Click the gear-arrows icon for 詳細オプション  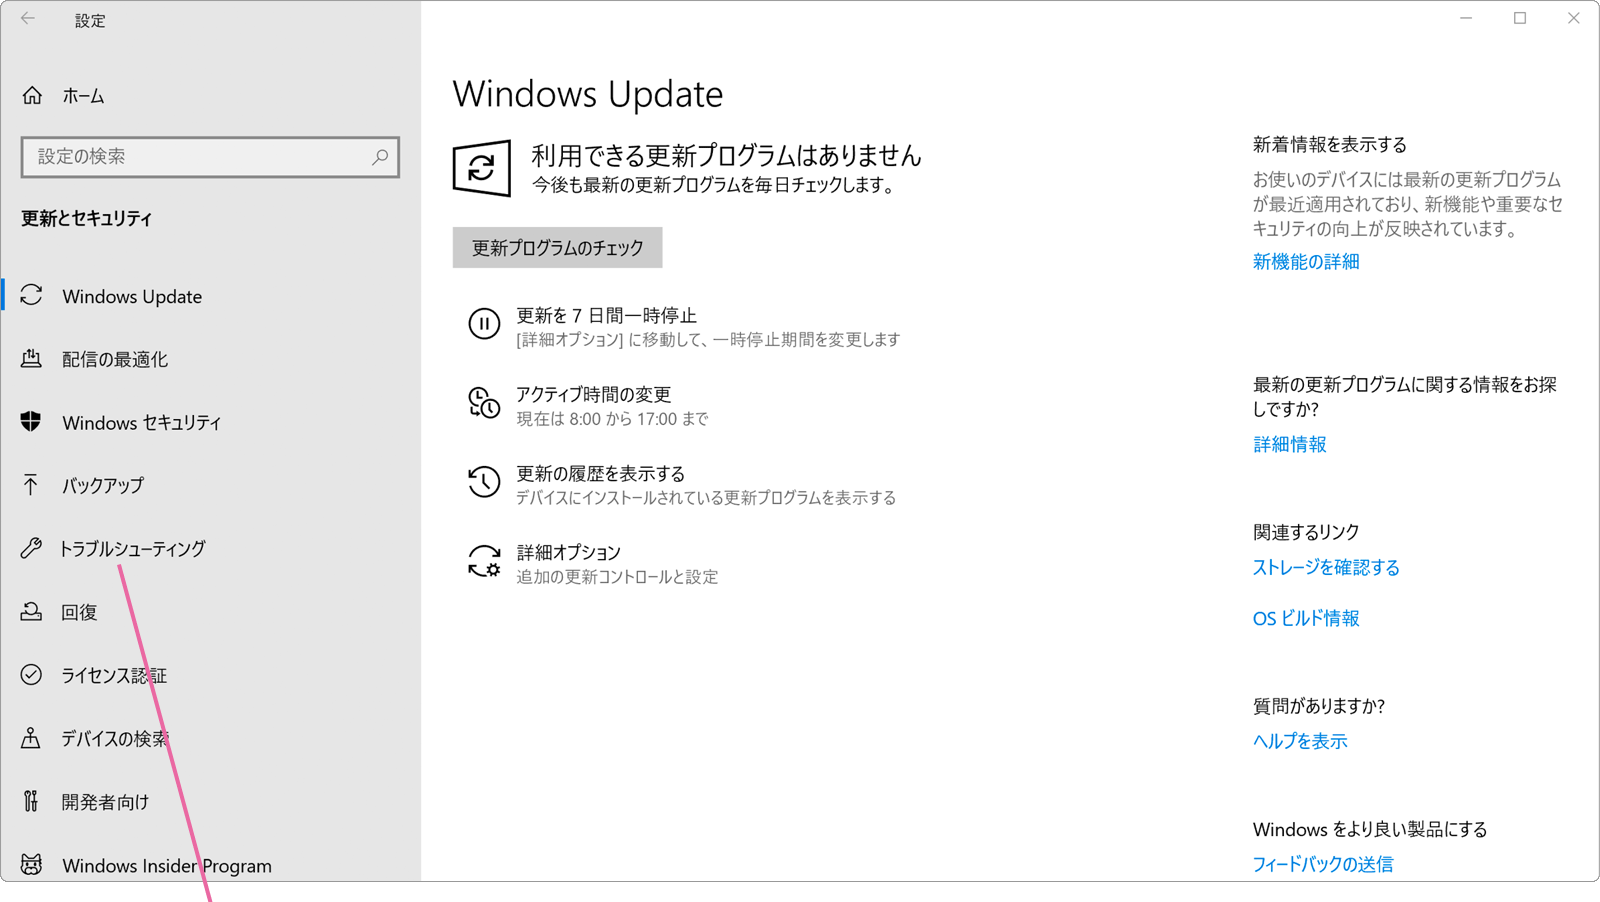(x=484, y=561)
